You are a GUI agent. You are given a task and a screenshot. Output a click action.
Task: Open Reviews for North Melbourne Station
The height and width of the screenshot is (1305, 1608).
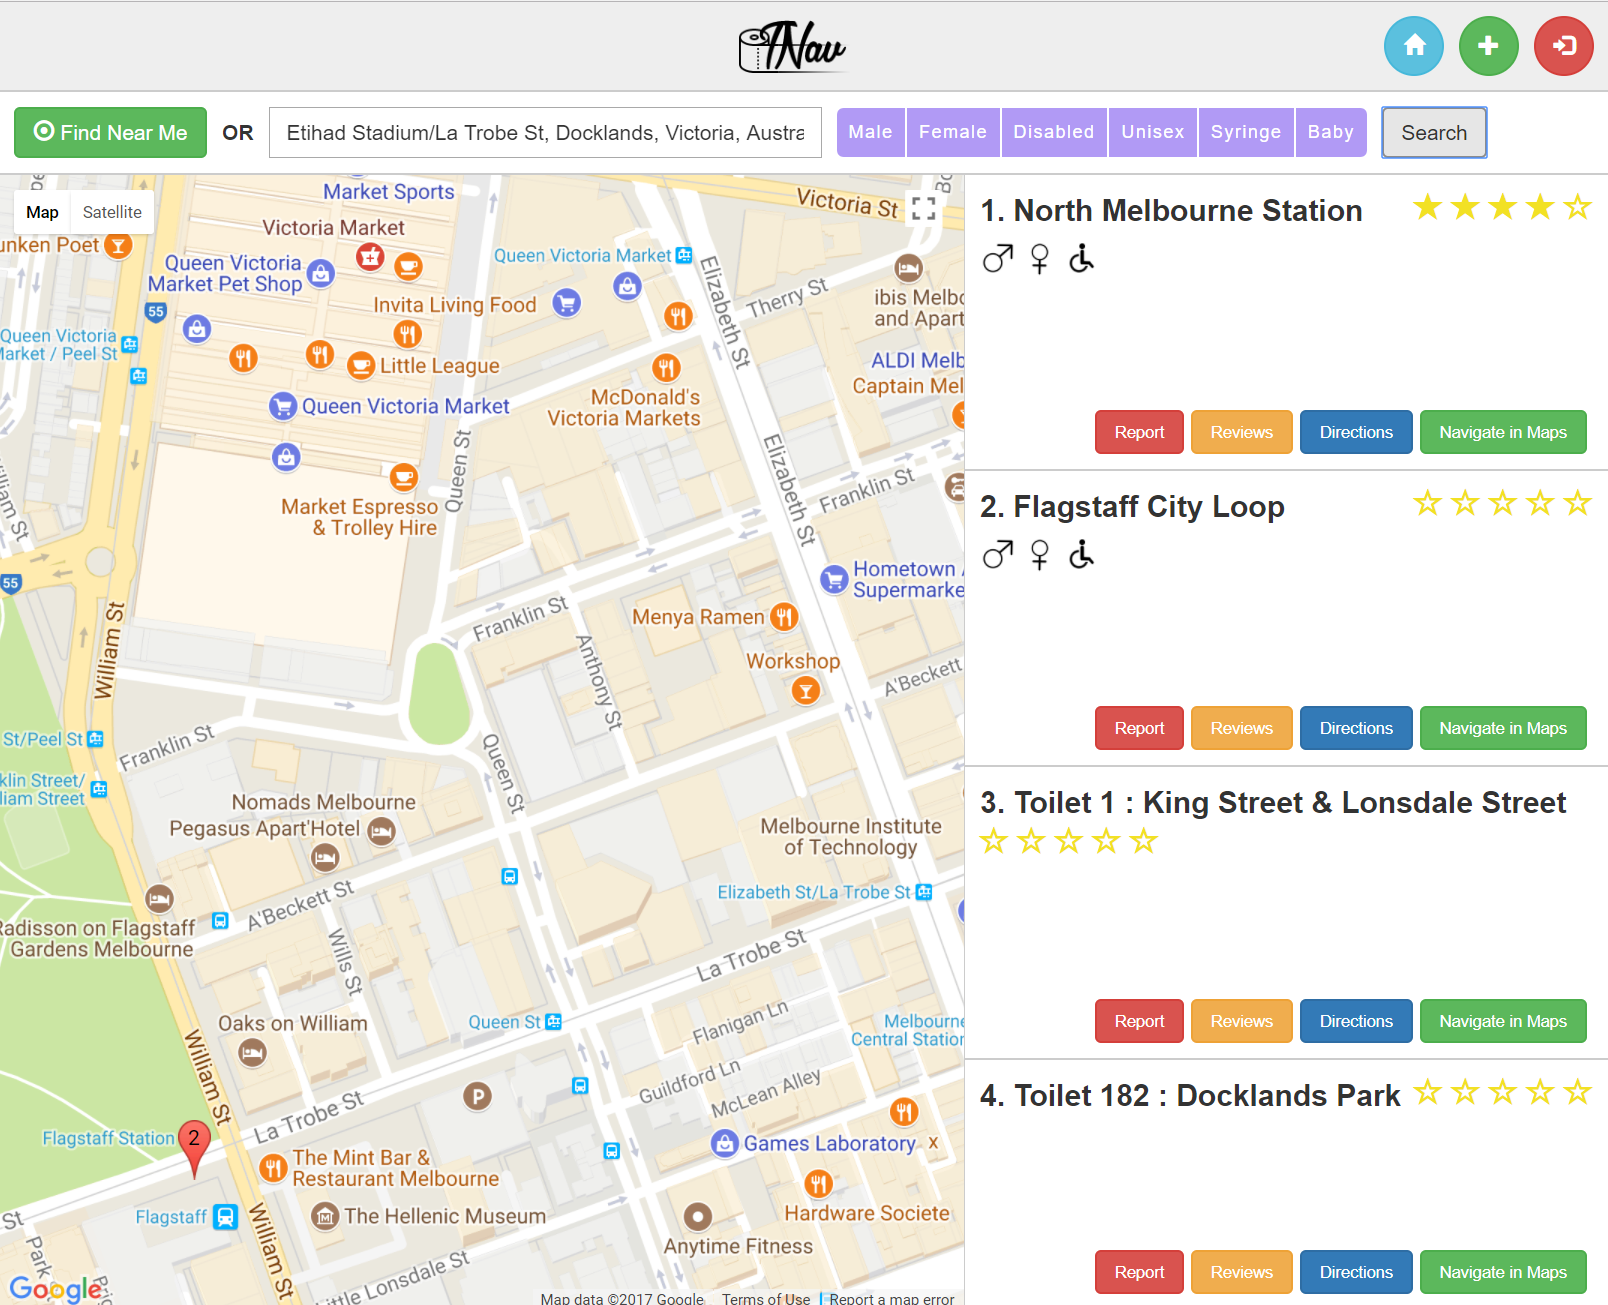(1241, 432)
